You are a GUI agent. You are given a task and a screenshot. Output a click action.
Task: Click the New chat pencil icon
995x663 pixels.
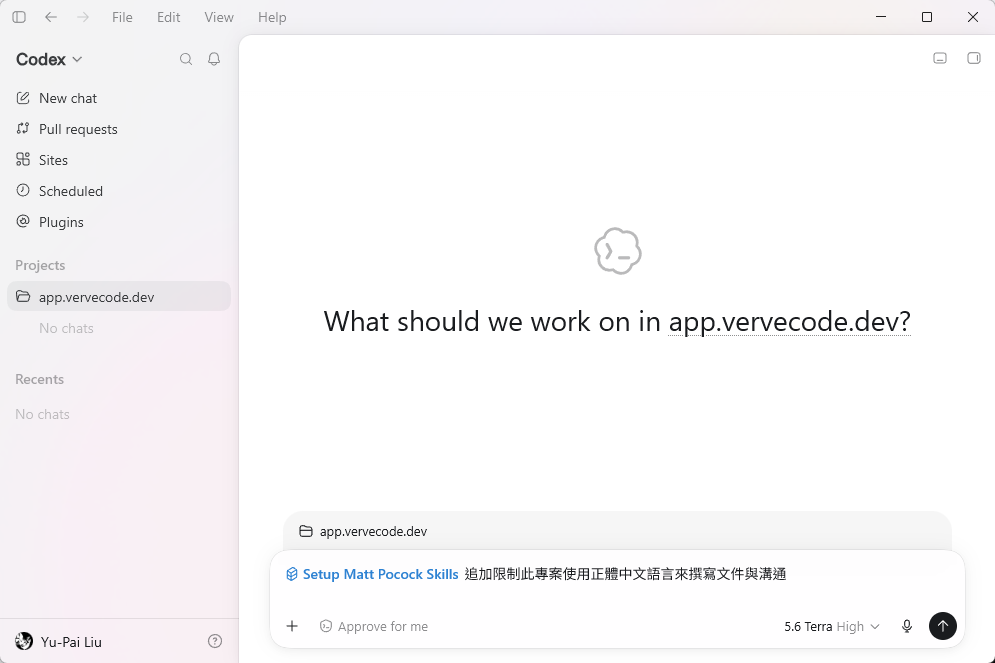coord(23,98)
